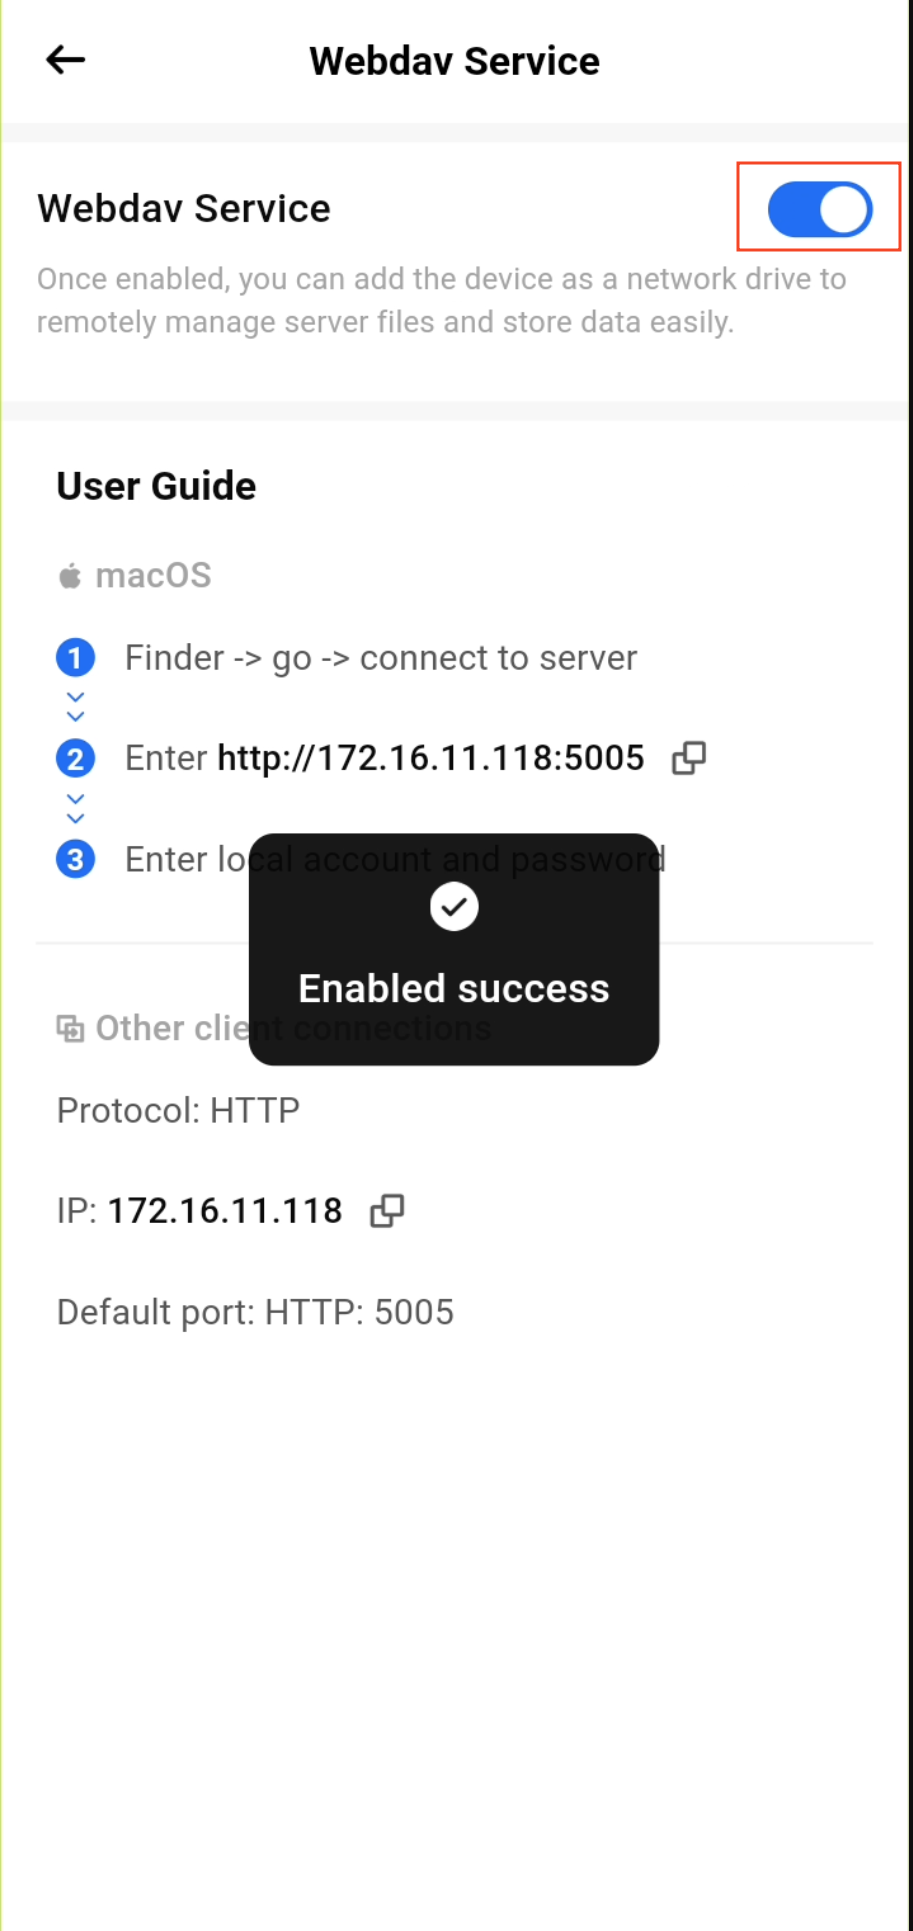Click the chevrons between steps 1 and 2
Viewport: 913px width, 1931px height.
click(x=75, y=707)
